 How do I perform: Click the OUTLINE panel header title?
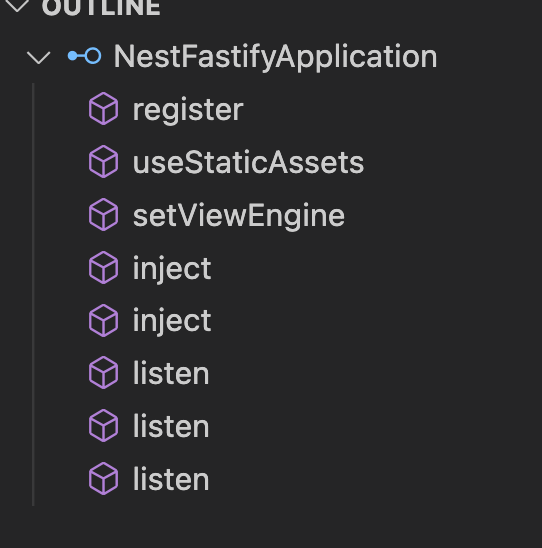point(101,7)
